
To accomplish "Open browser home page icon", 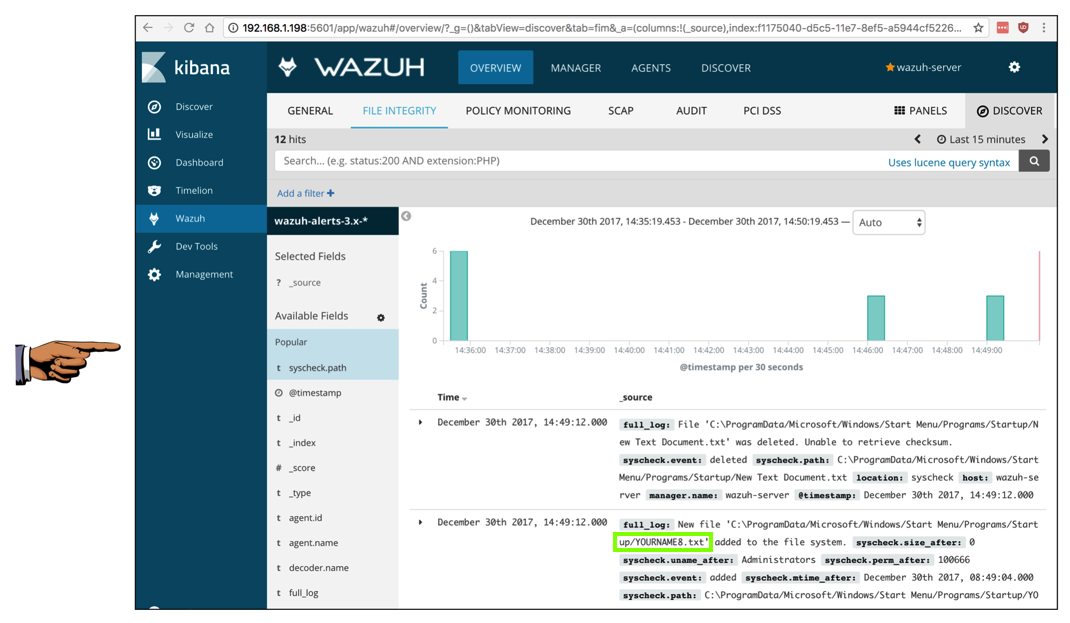I will 209,28.
